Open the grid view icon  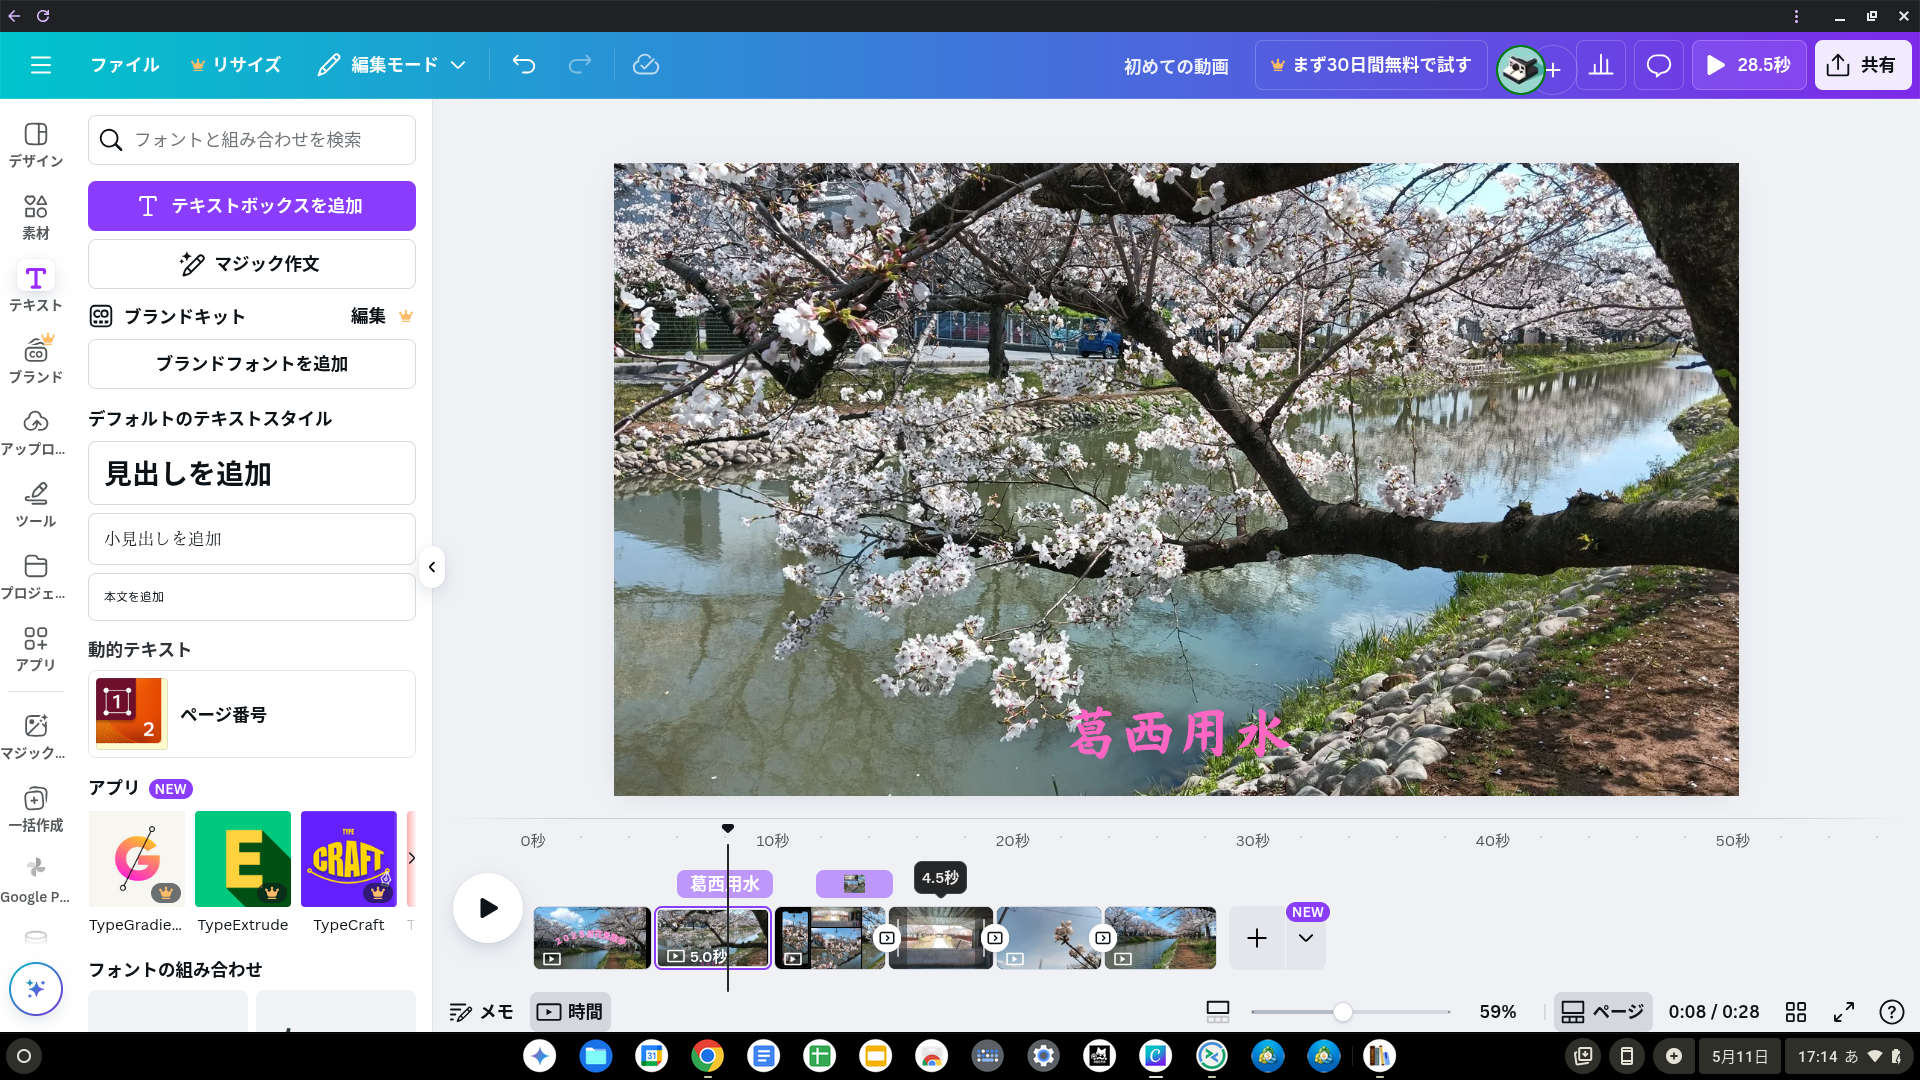(x=1796, y=1012)
